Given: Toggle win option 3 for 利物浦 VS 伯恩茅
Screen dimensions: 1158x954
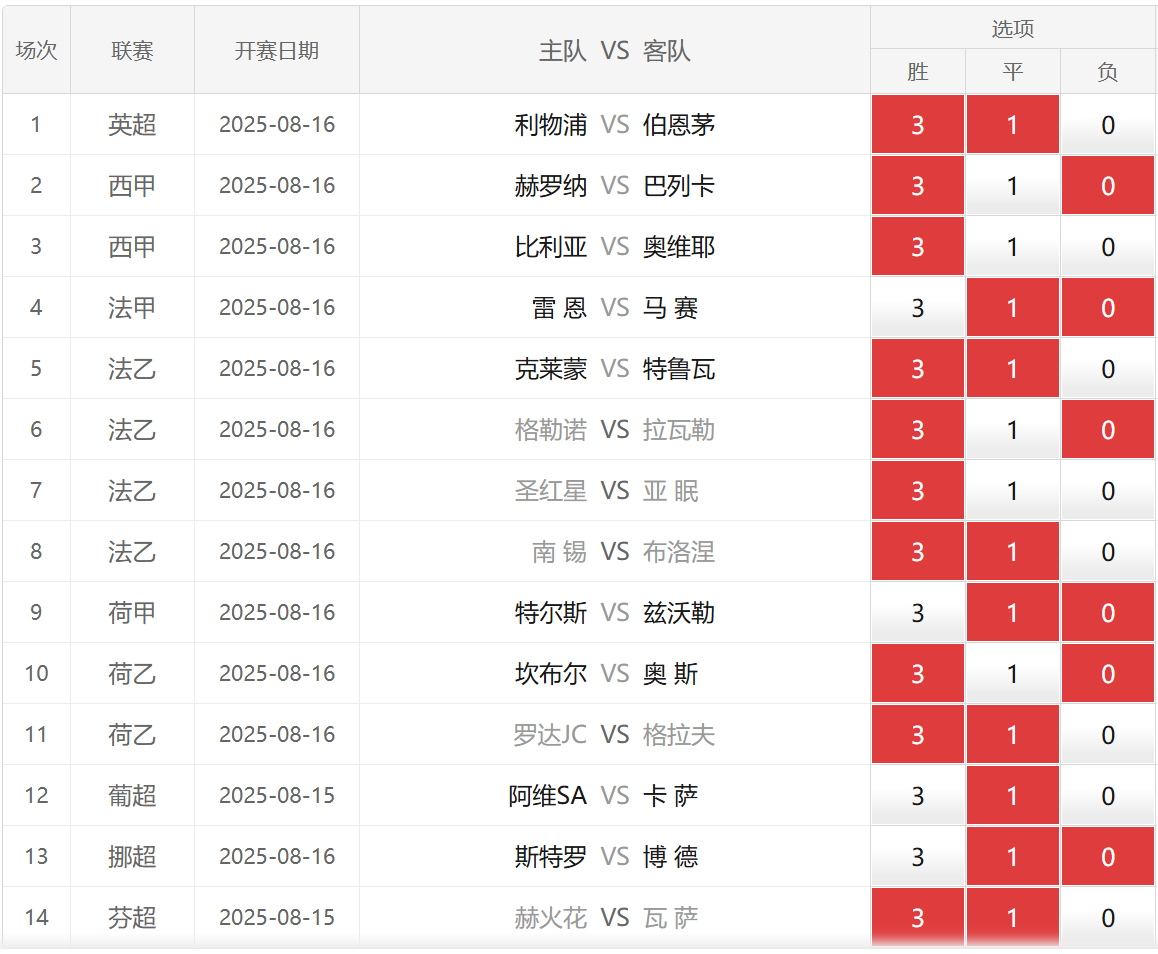Looking at the screenshot, I should tap(917, 124).
